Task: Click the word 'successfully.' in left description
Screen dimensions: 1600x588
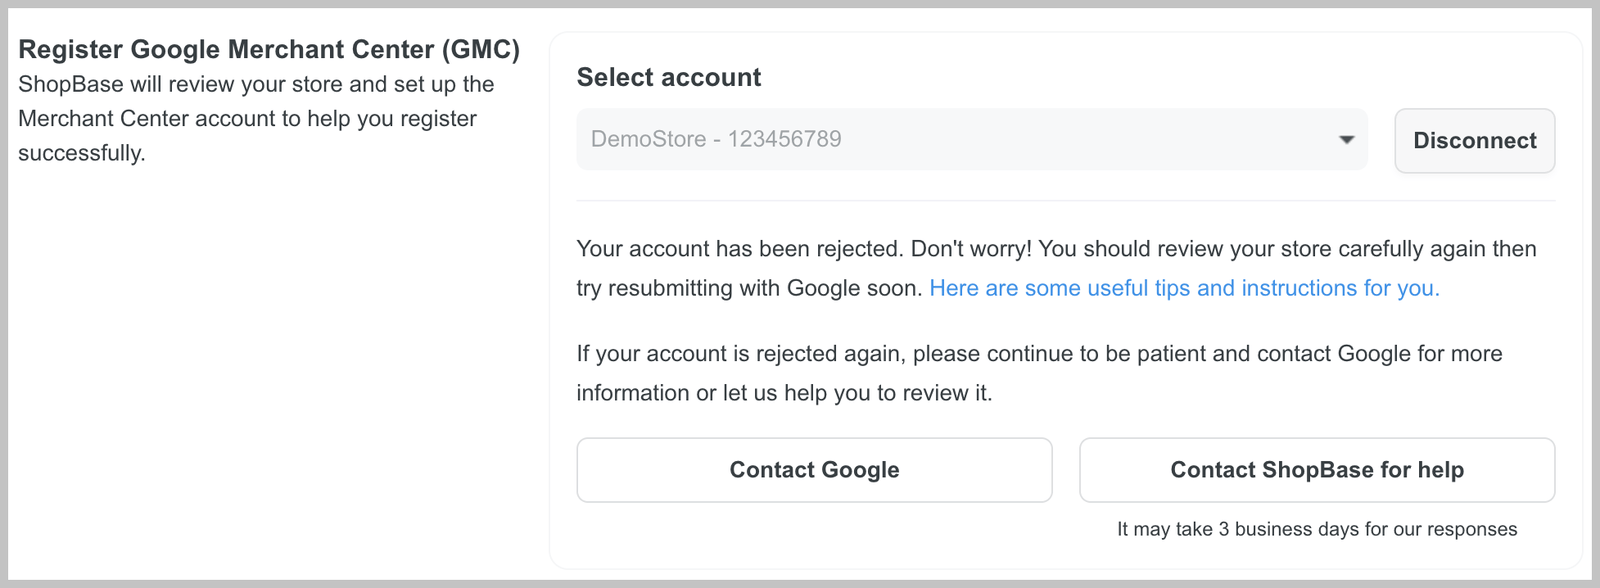Action: coord(82,153)
